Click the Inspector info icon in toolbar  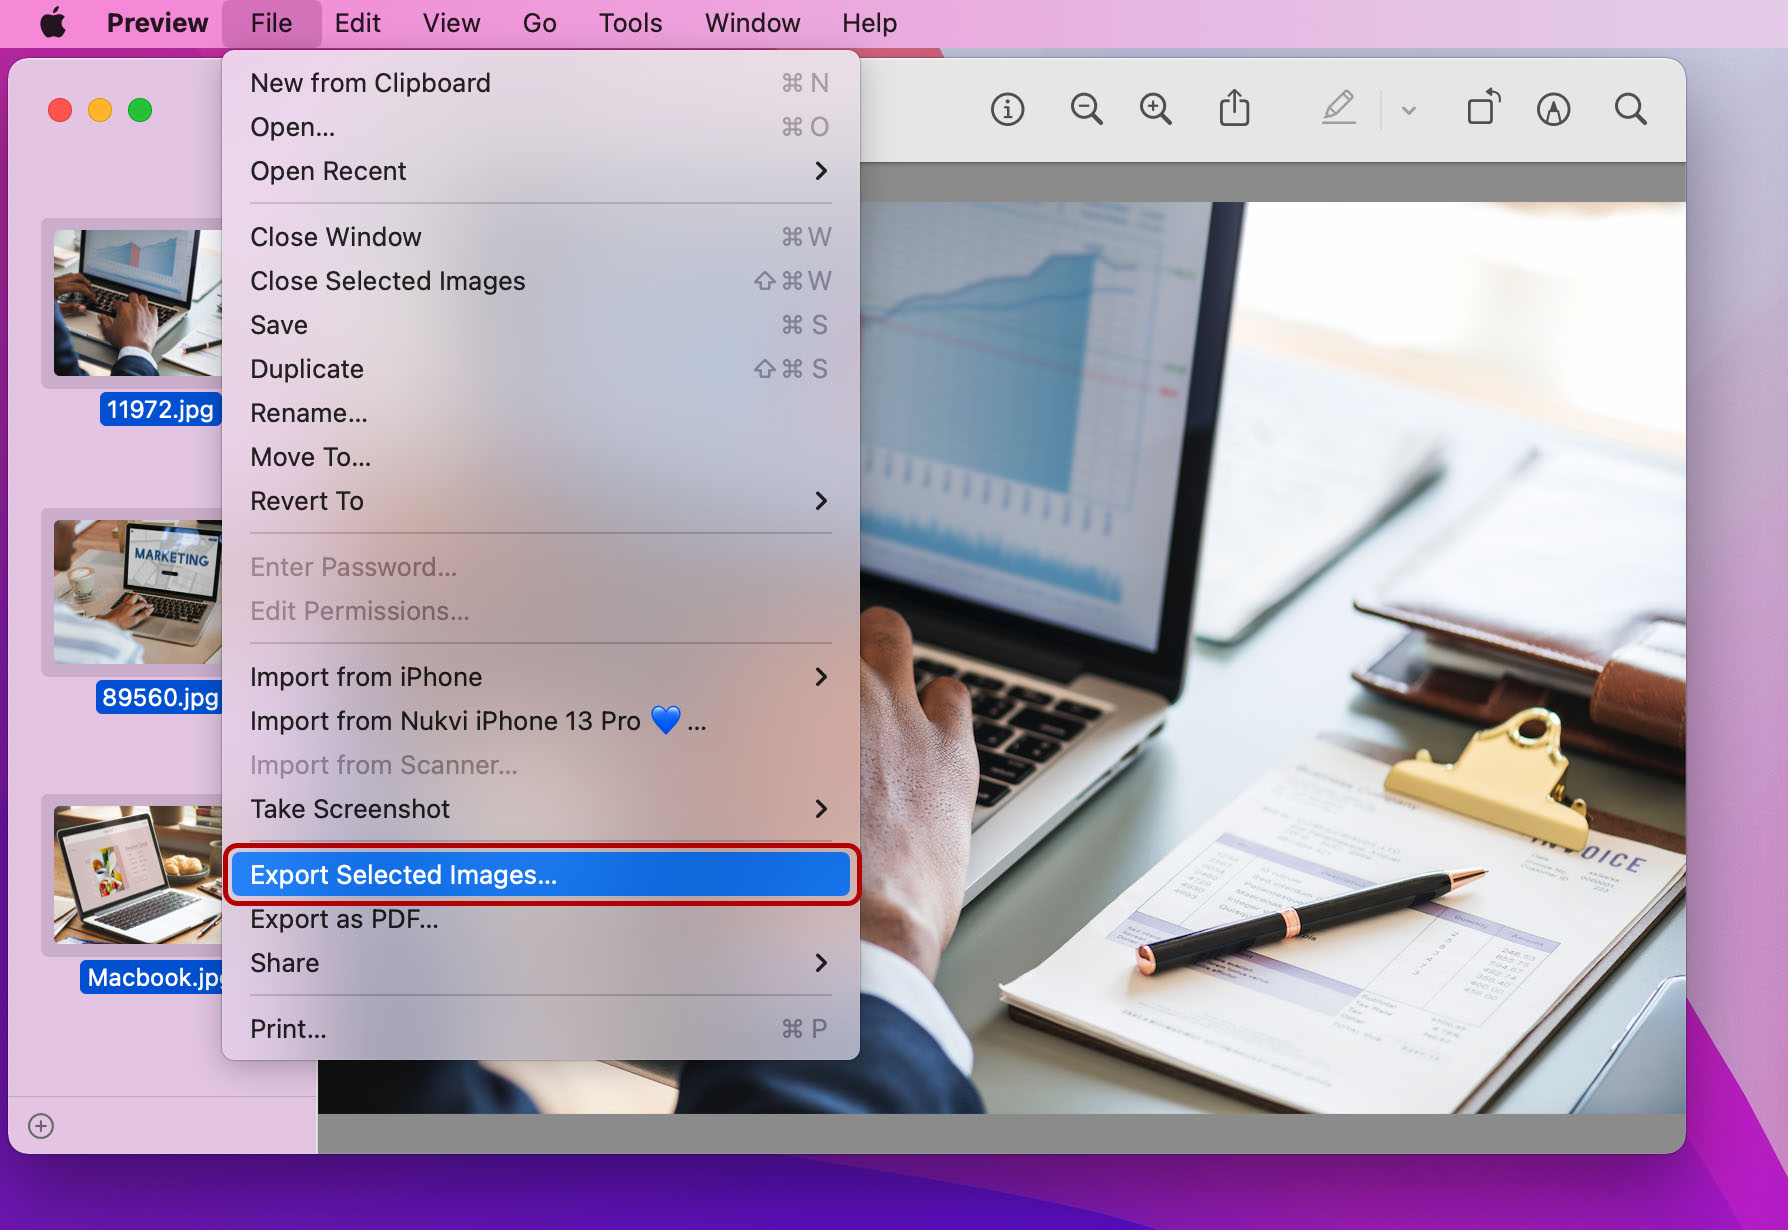pos(1007,109)
